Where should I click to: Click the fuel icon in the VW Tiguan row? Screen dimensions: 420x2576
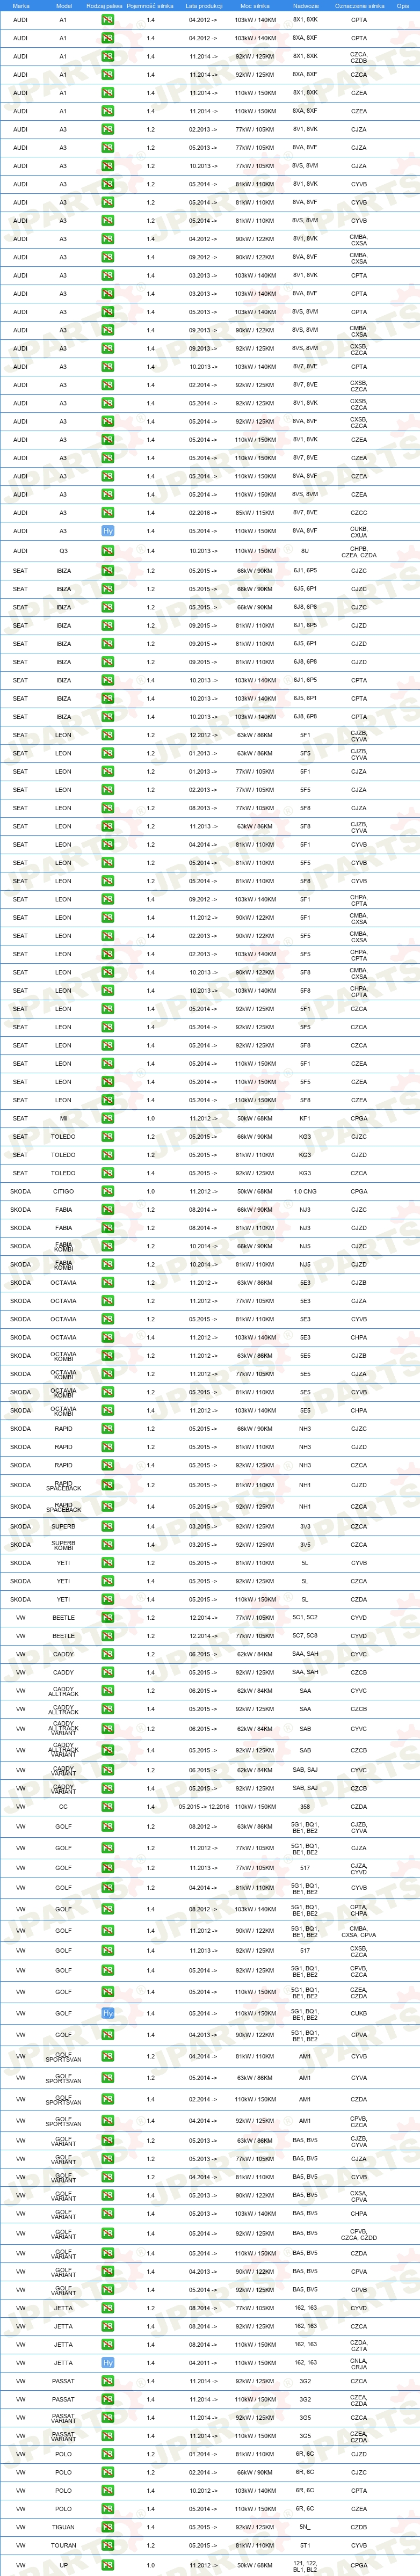pyautogui.click(x=108, y=2526)
